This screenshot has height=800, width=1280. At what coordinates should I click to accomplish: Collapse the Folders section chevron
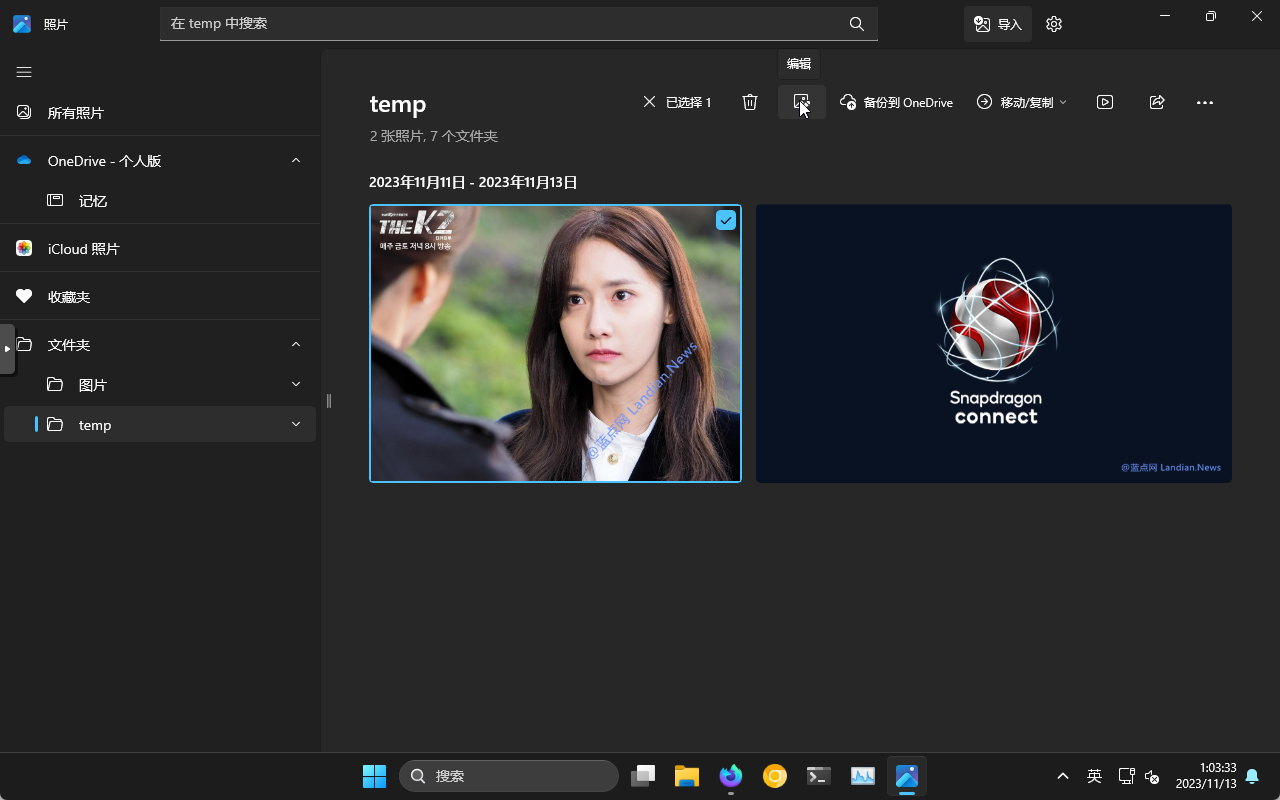point(296,345)
